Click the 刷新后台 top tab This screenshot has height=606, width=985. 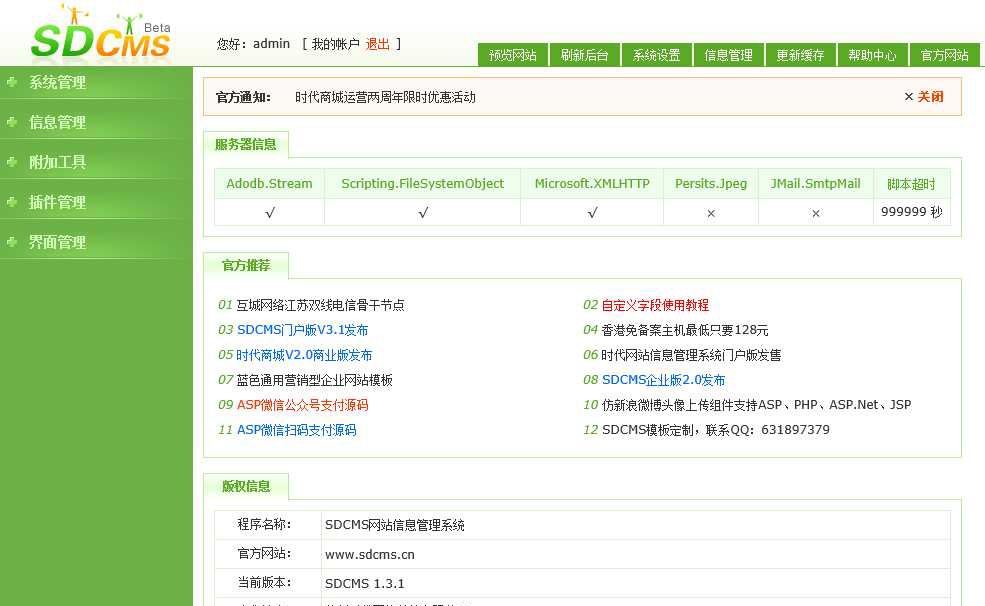click(585, 55)
